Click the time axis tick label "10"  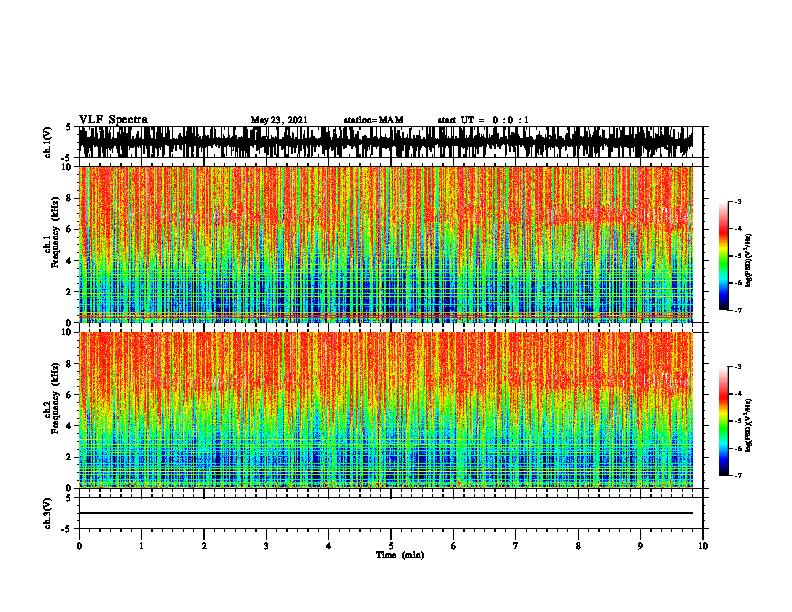pyautogui.click(x=703, y=546)
